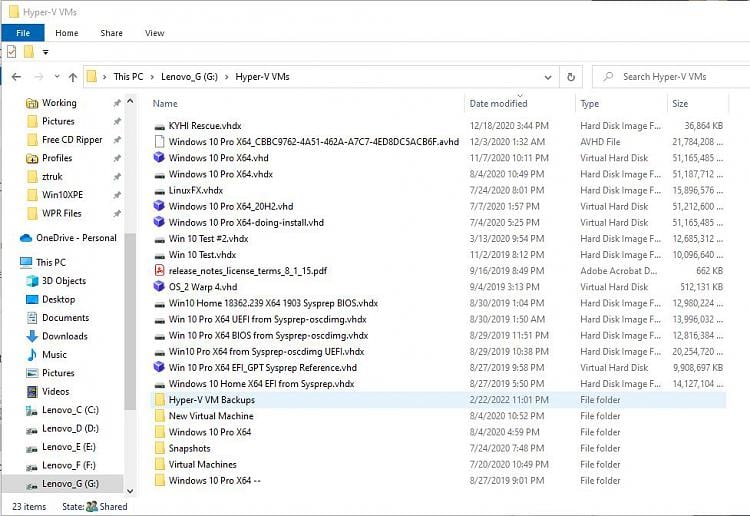Click LinuxFX.vhdx disk icon
This screenshot has height=516, width=750.
pyautogui.click(x=159, y=191)
